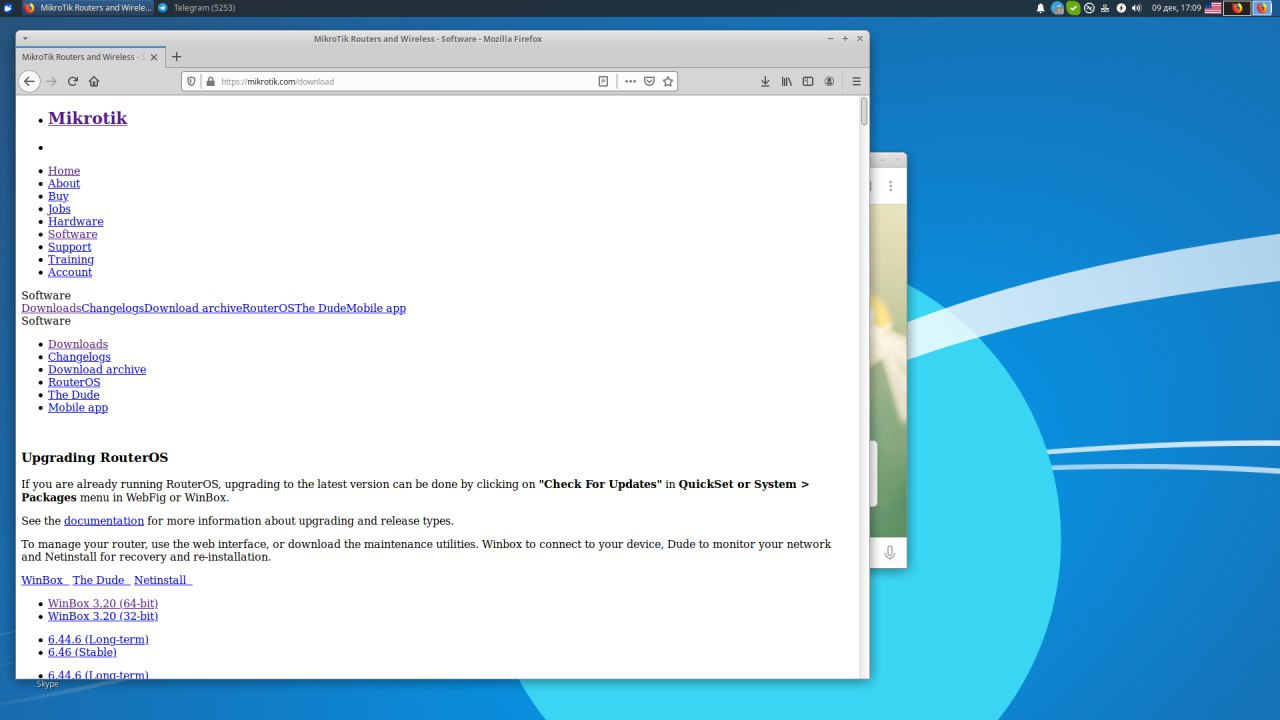Open The Dude in bulleted Software list
Viewport: 1280px width, 720px height.
74,395
